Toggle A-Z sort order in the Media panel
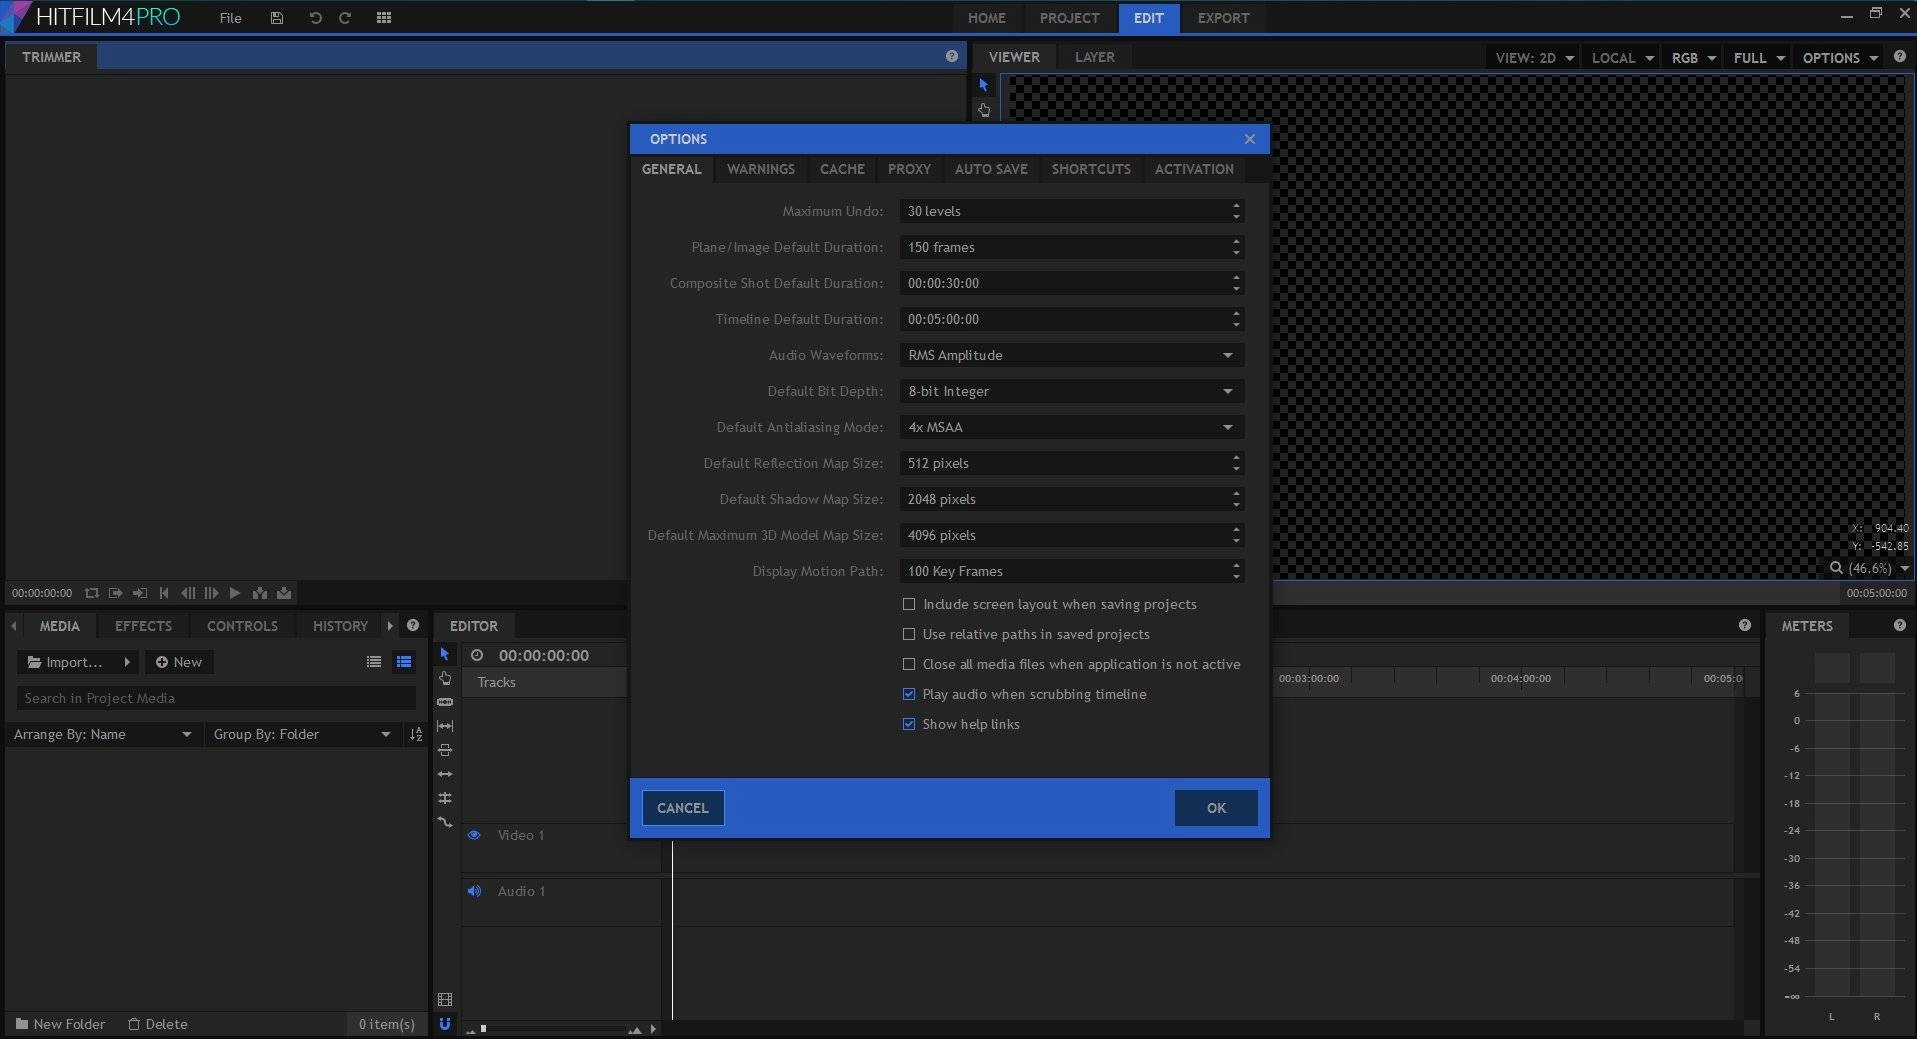 (x=416, y=735)
